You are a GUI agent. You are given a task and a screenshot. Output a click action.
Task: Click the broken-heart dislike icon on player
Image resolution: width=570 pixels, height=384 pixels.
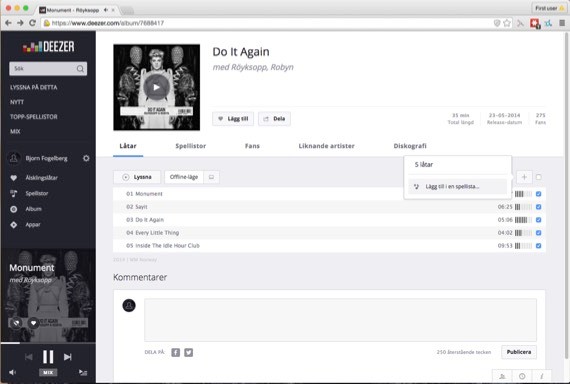[x=16, y=323]
